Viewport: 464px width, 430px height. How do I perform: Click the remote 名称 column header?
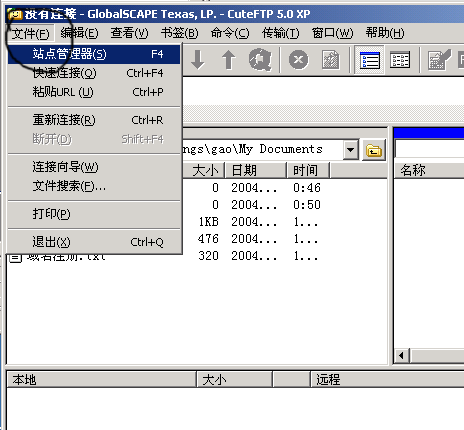click(x=429, y=170)
